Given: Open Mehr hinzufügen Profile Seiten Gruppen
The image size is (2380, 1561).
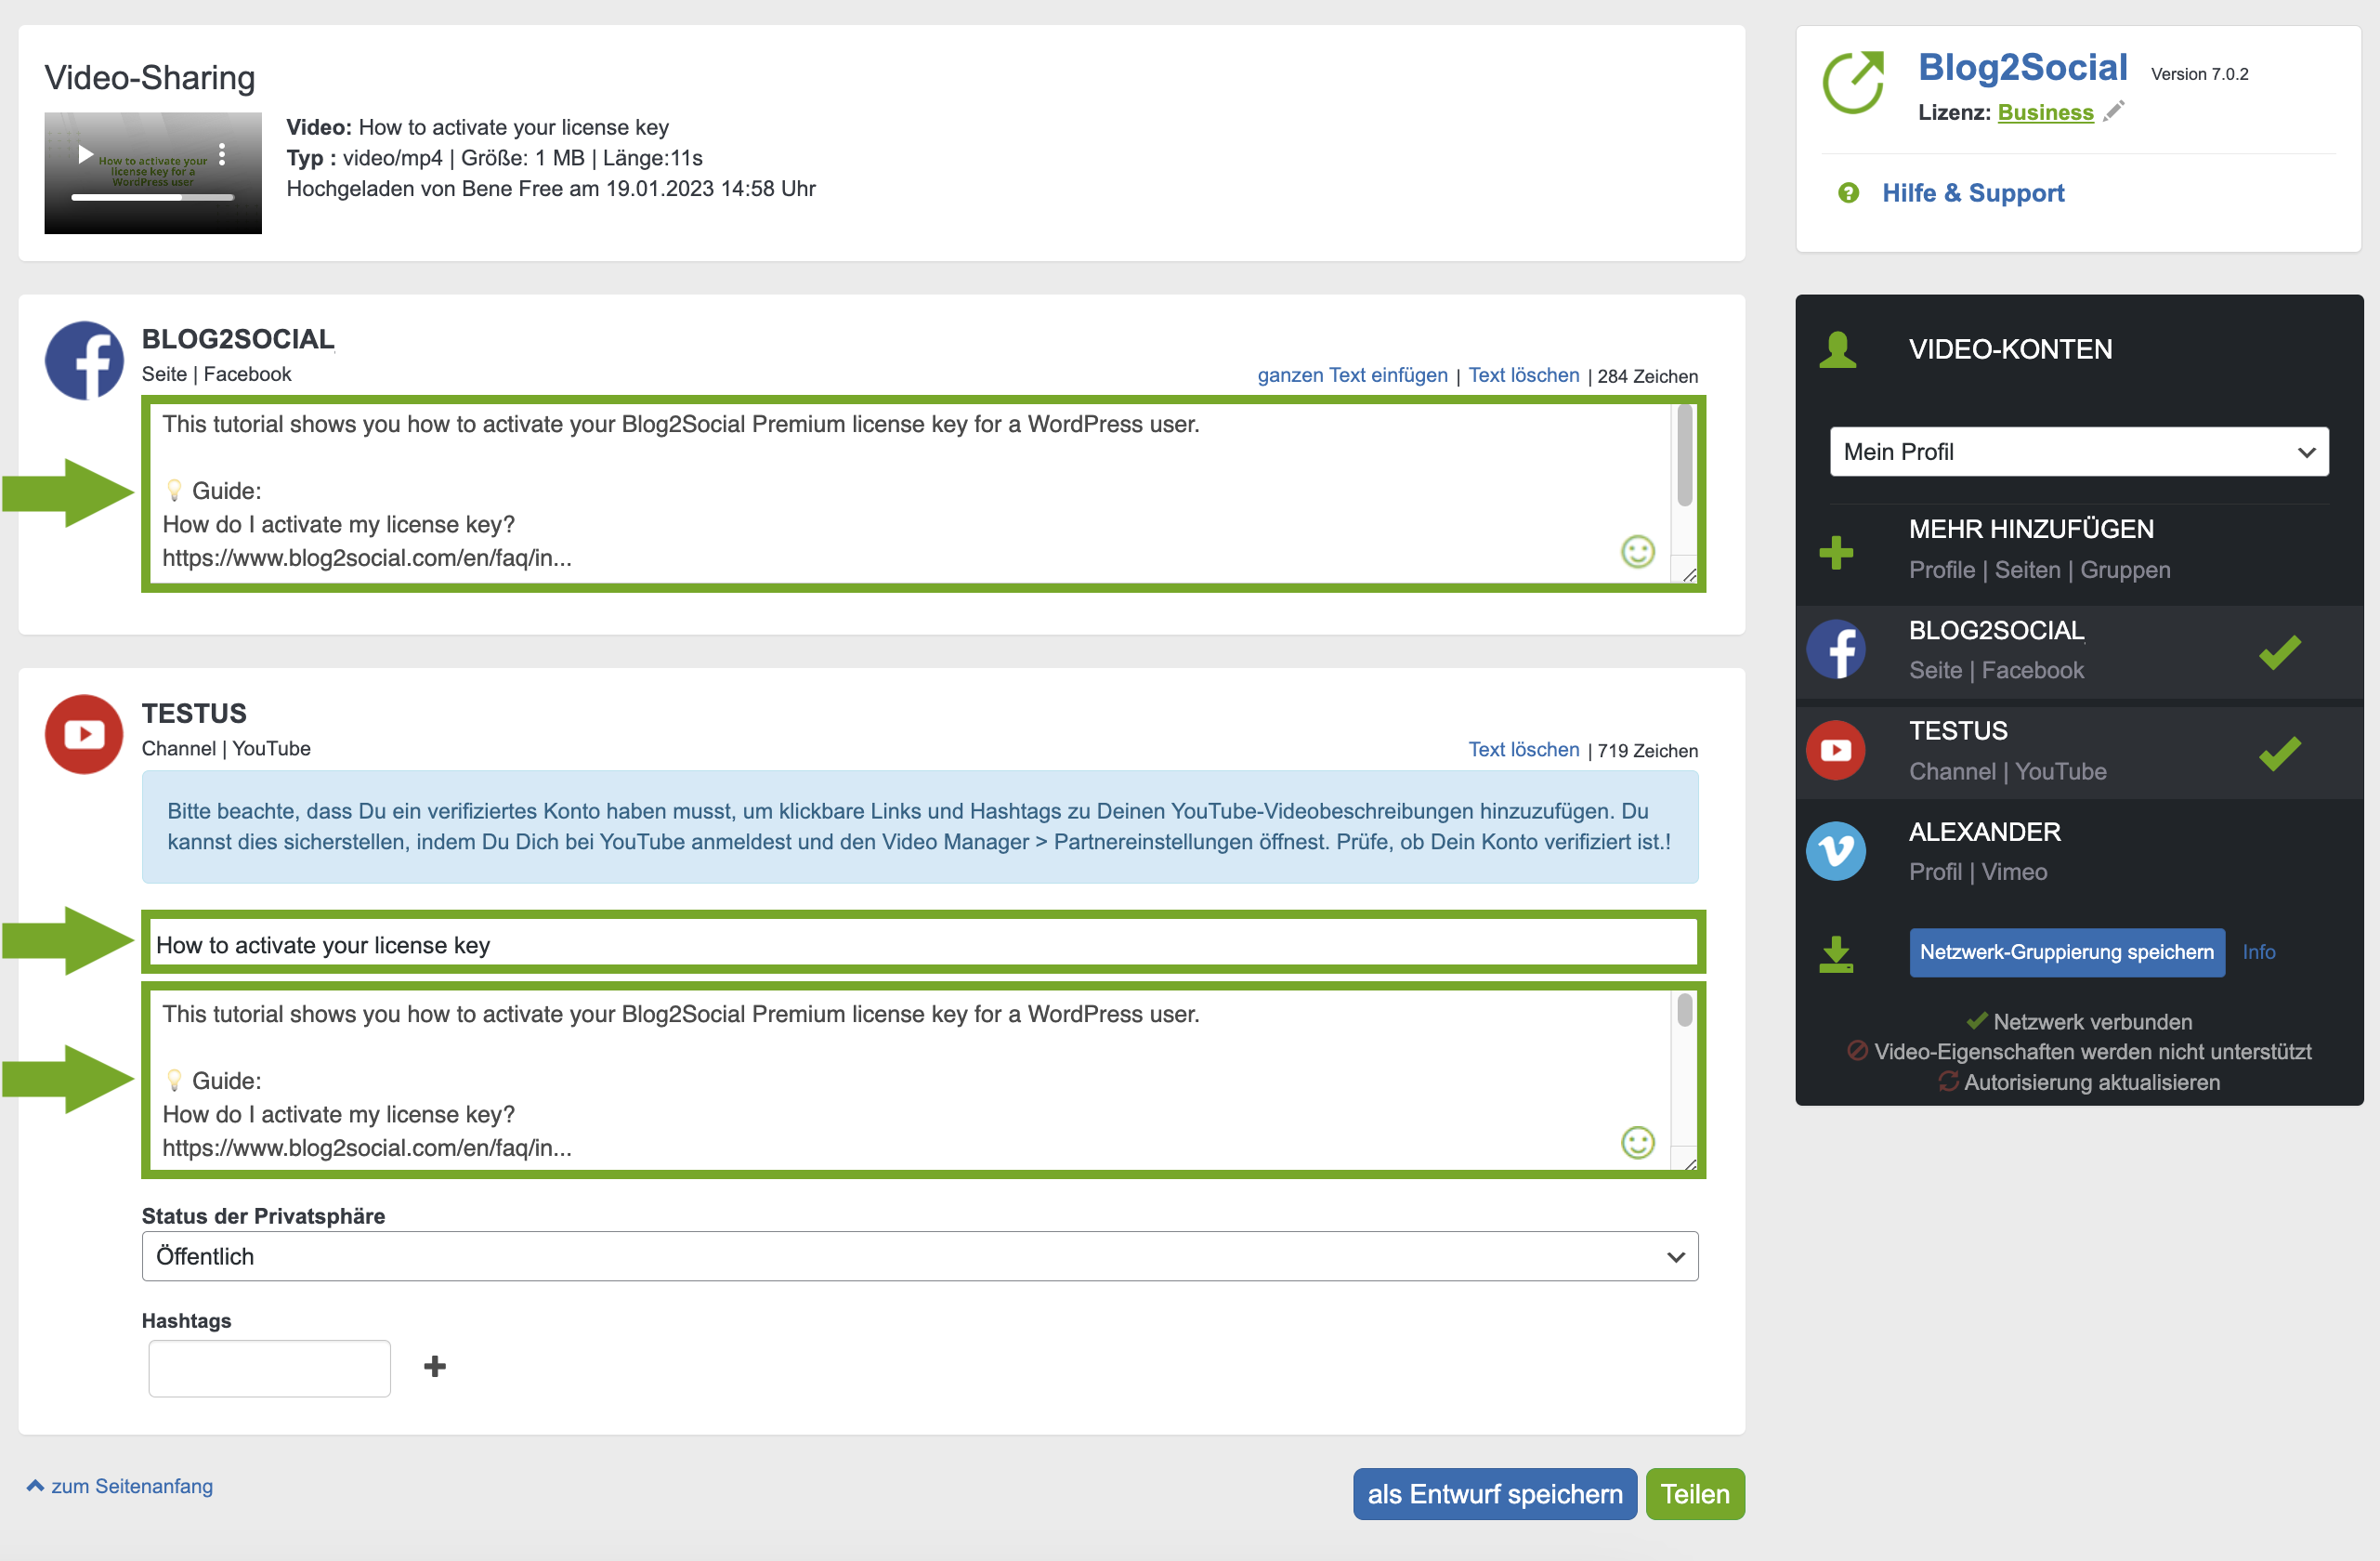Looking at the screenshot, I should [2039, 549].
